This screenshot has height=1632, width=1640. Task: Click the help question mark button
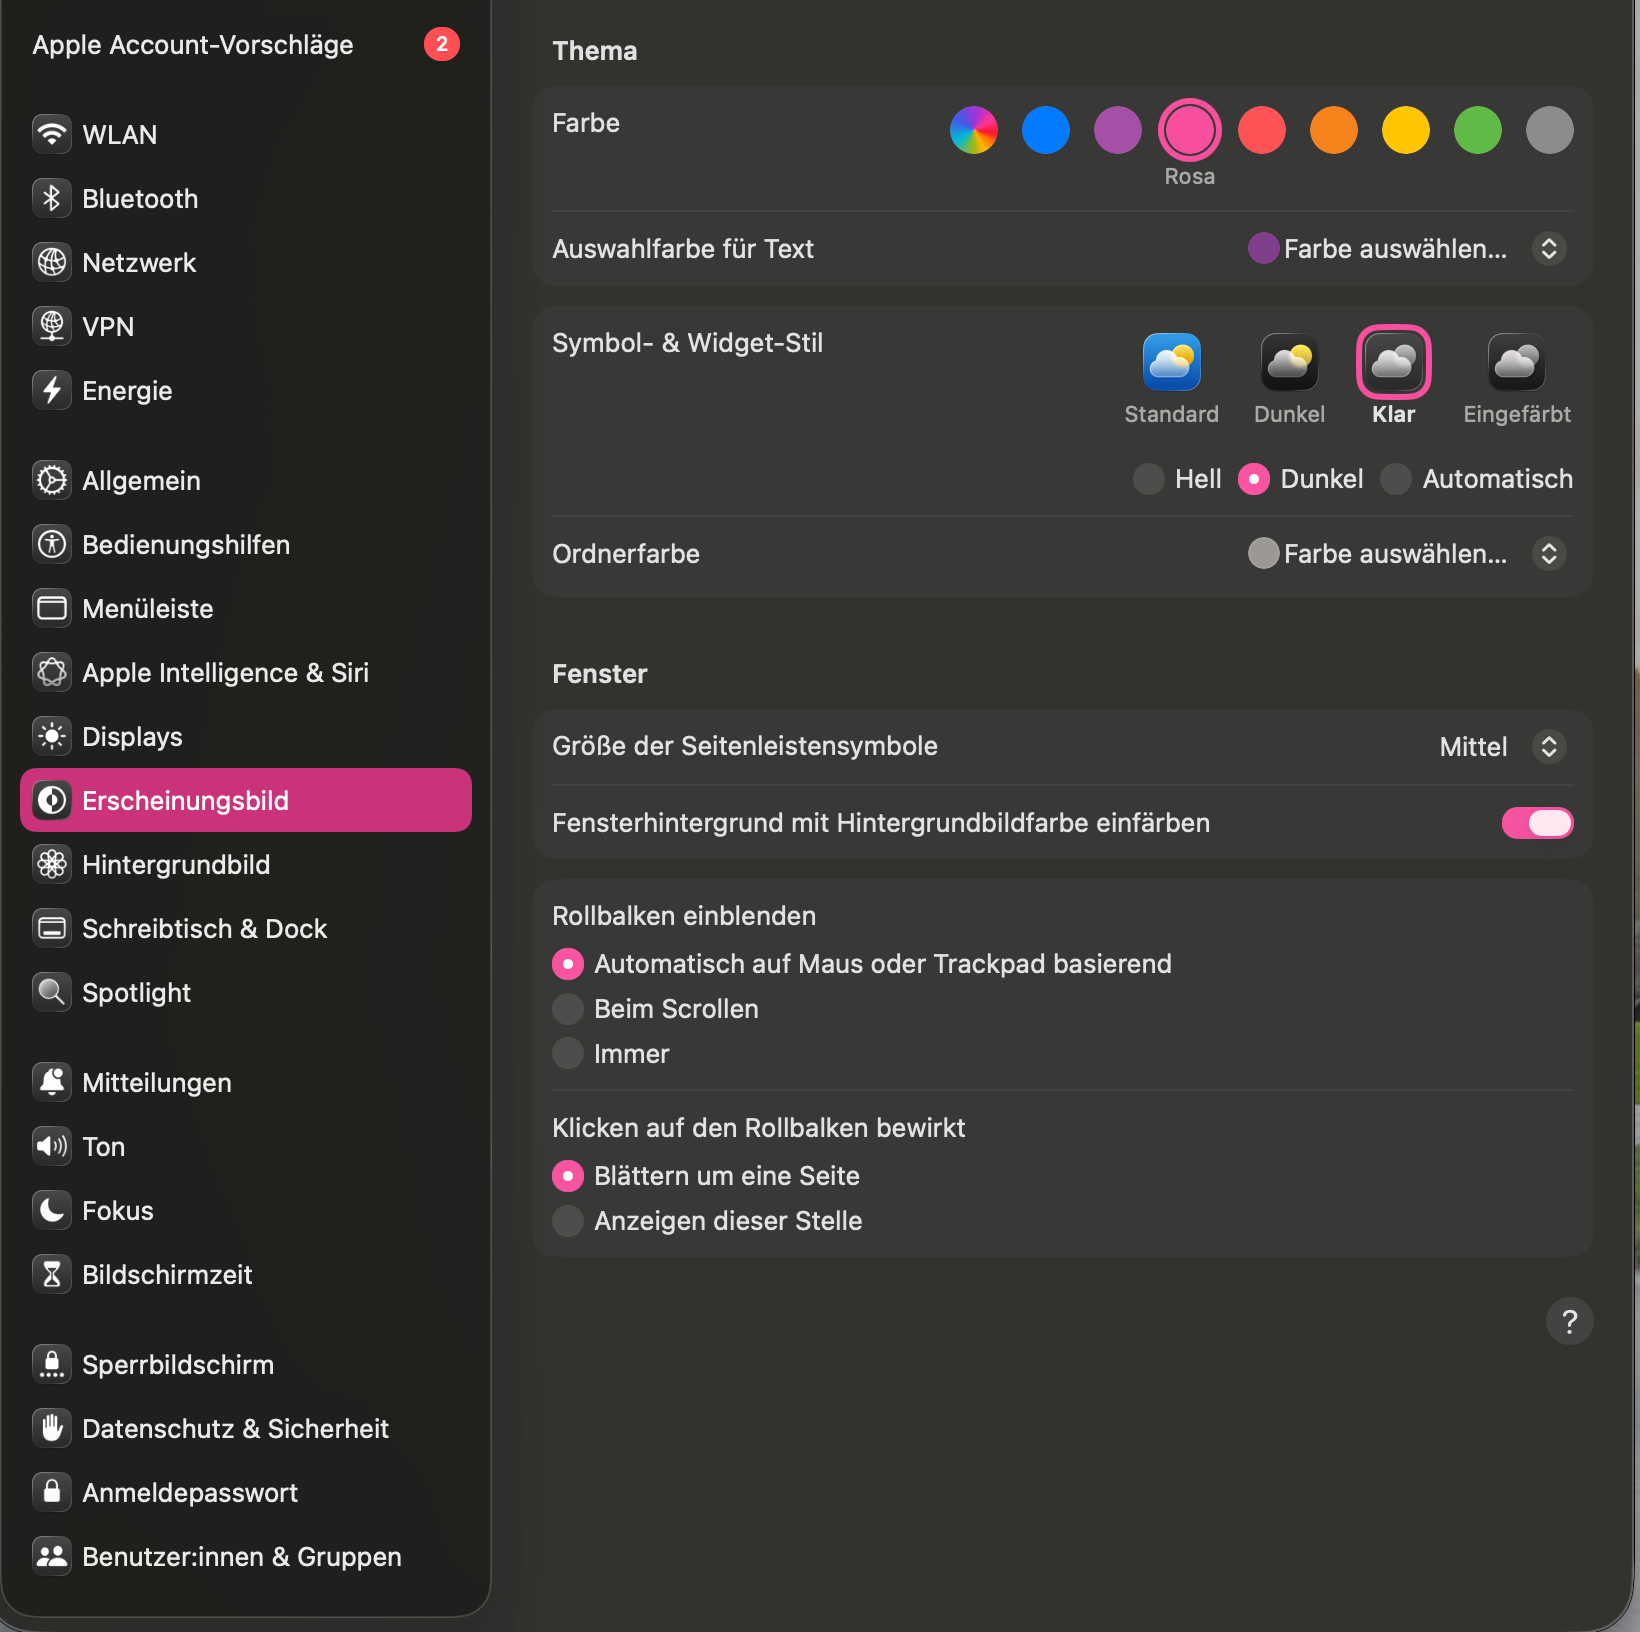(1570, 1322)
